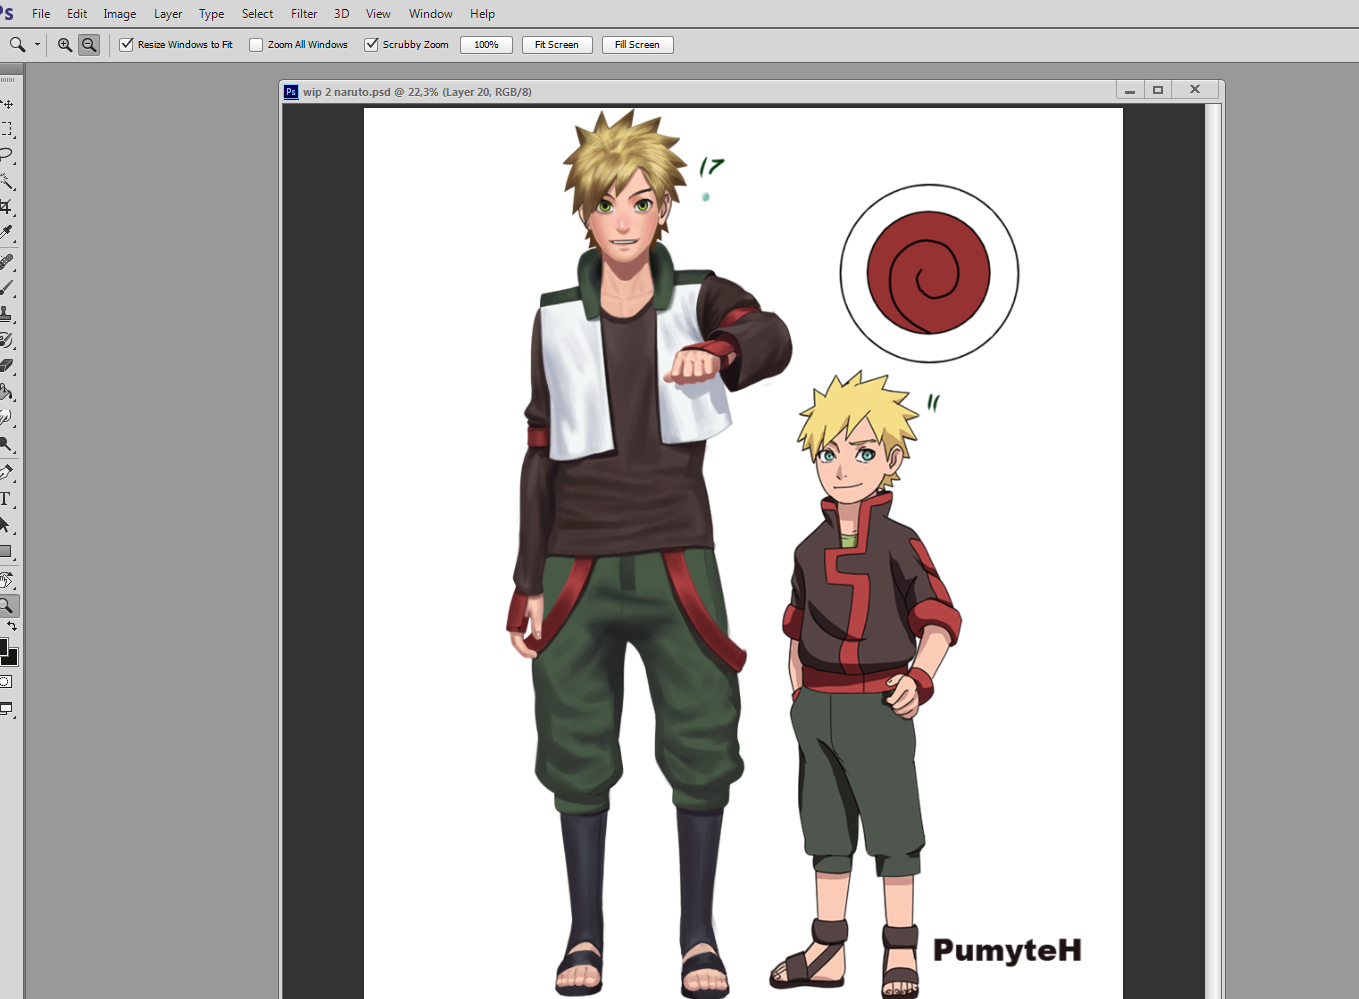Close the wip 2 naruto.psd document window

1195,90
